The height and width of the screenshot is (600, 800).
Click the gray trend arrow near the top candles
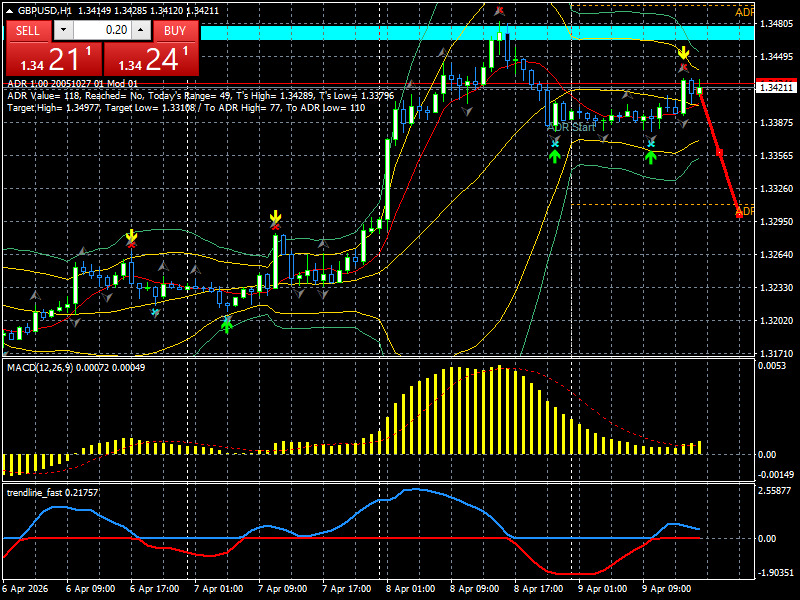click(442, 50)
